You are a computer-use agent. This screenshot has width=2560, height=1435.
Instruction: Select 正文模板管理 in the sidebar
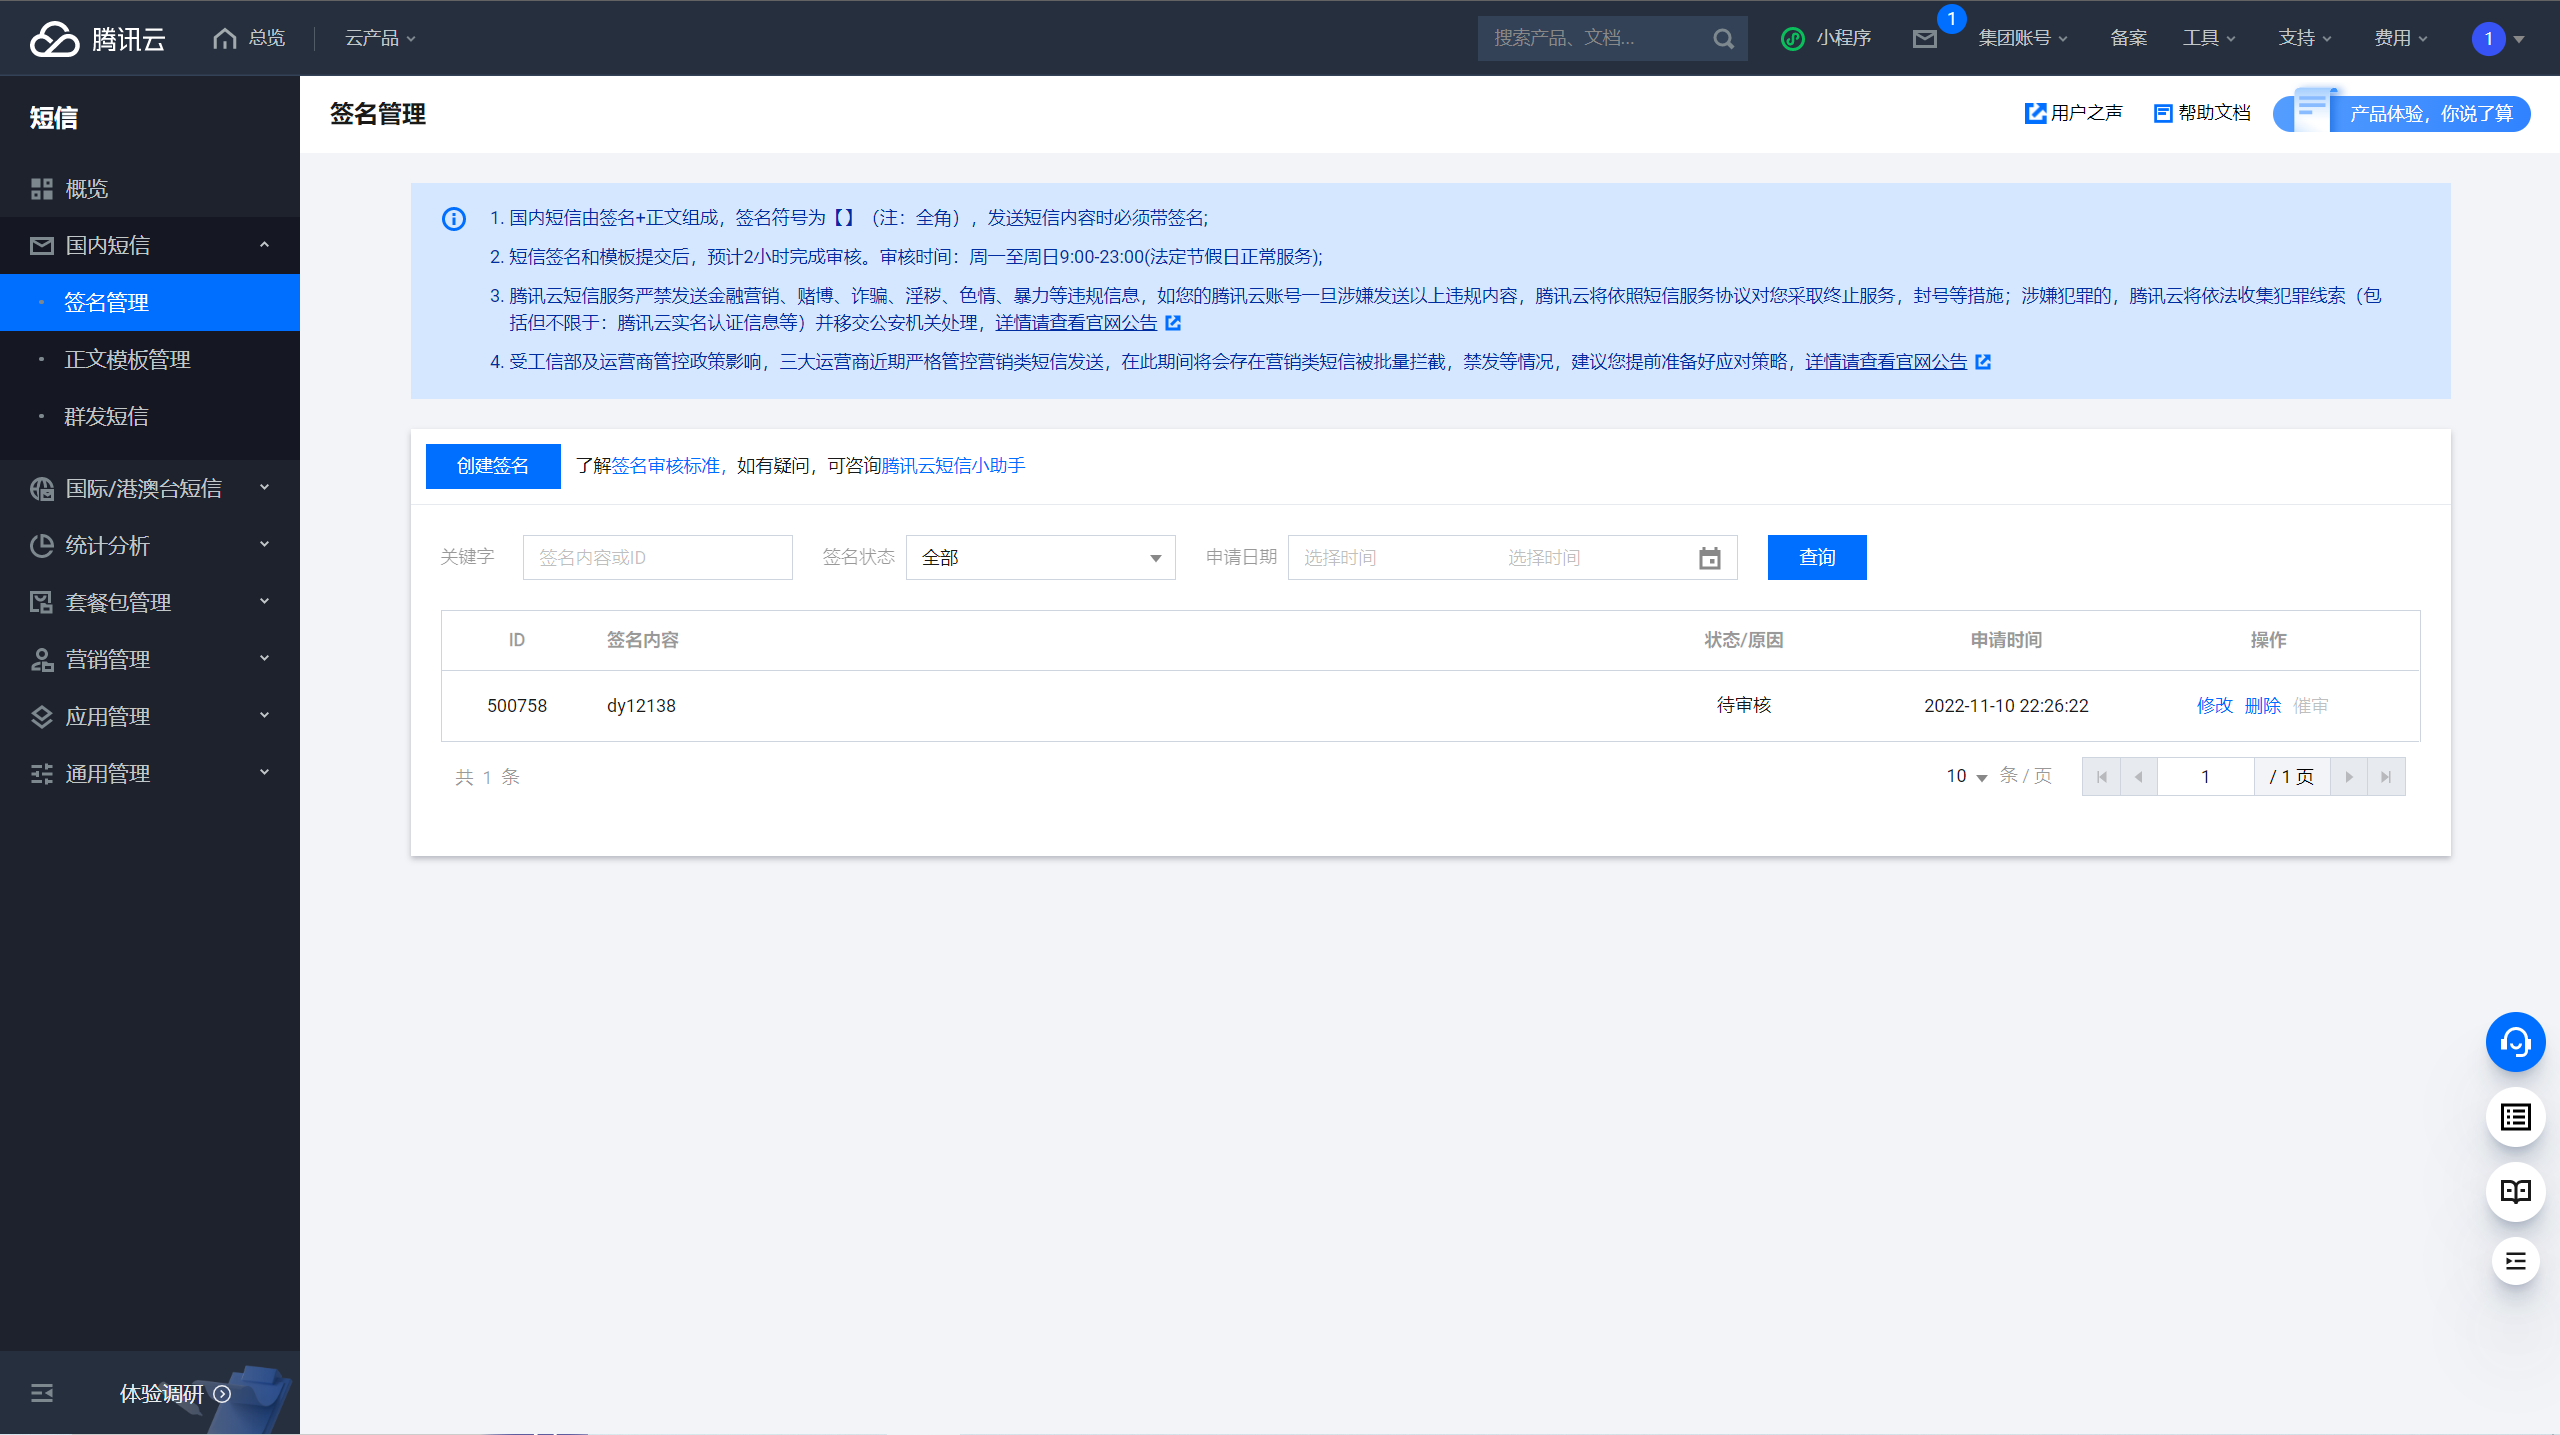tap(127, 359)
